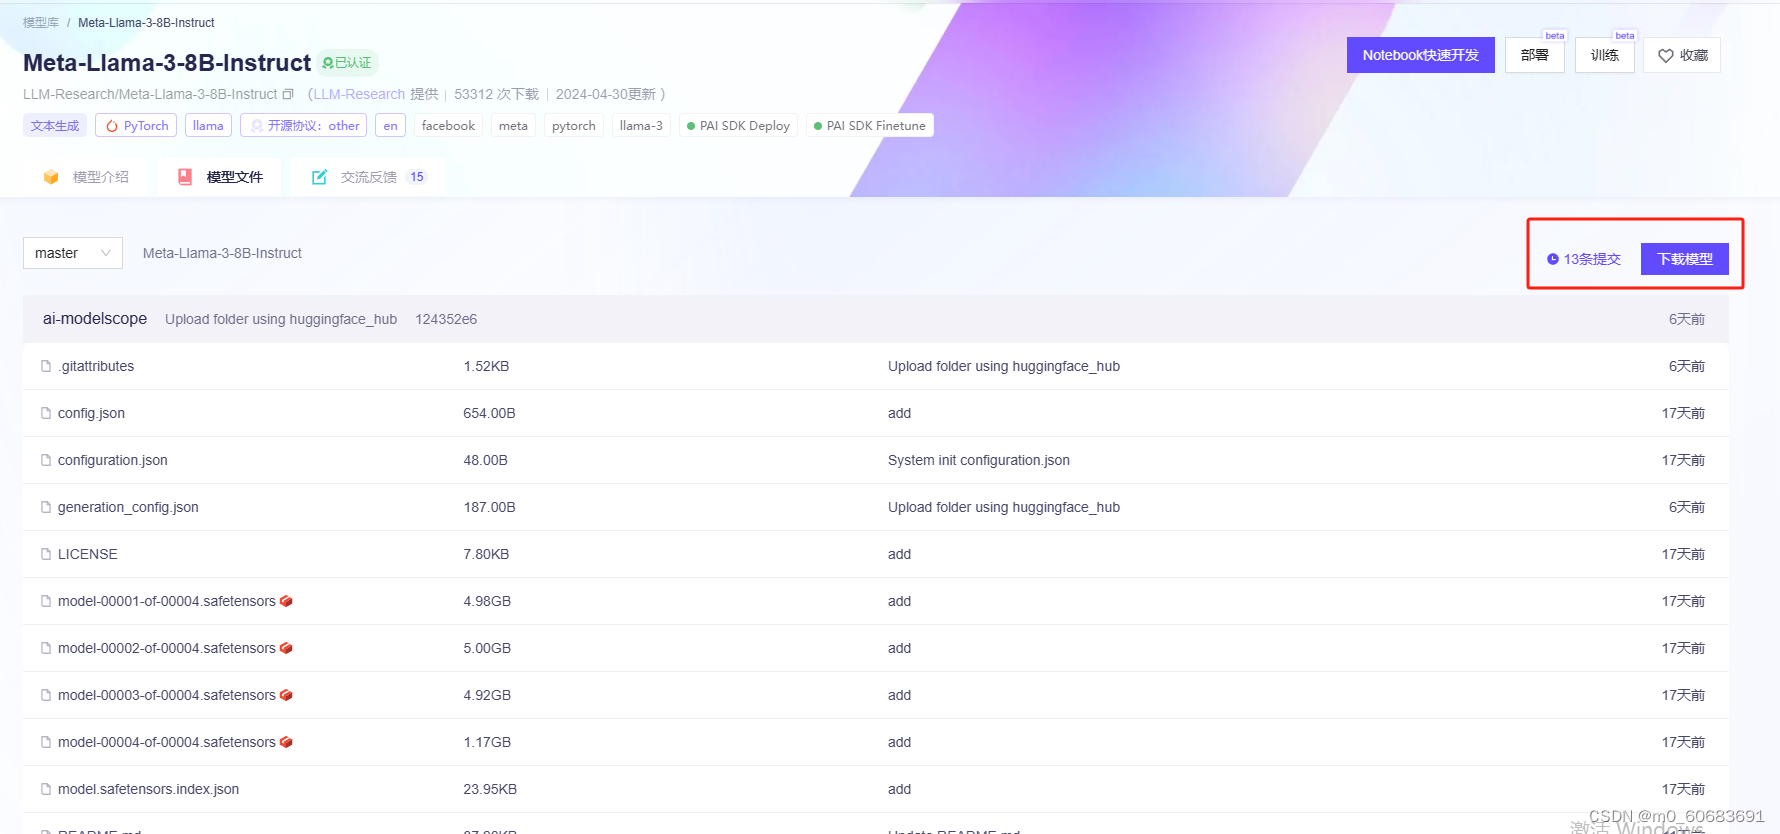Image resolution: width=1780 pixels, height=834 pixels.
Task: Click the ai-modelscope committer name
Action: pos(95,319)
